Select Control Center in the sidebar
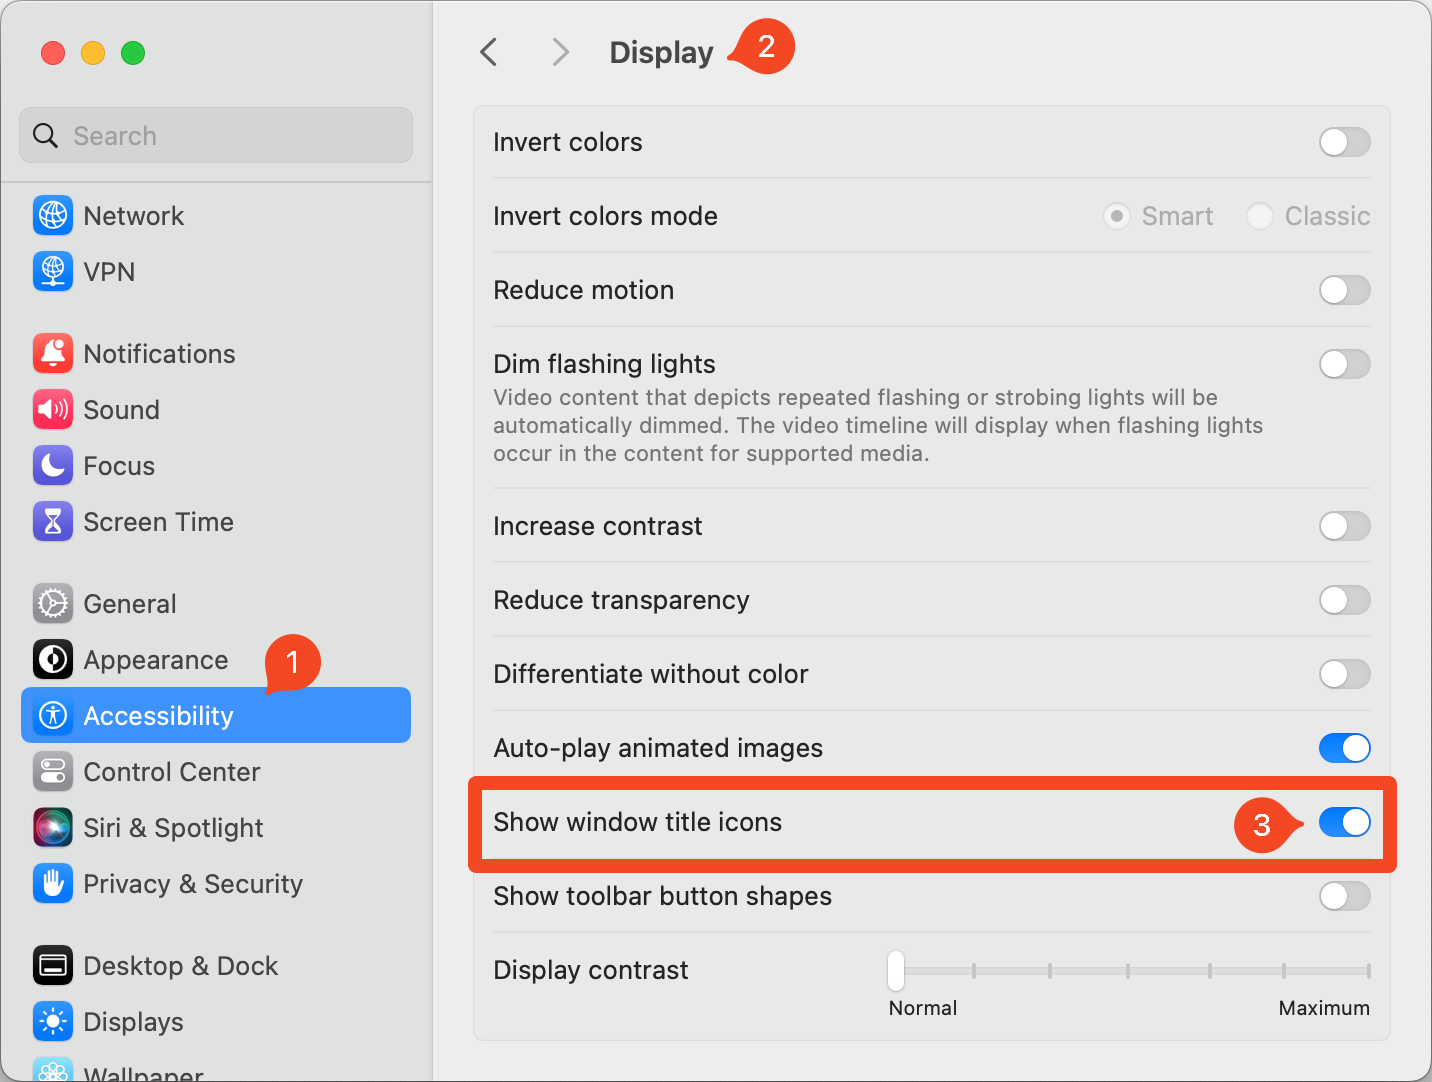This screenshot has height=1082, width=1432. point(171,772)
